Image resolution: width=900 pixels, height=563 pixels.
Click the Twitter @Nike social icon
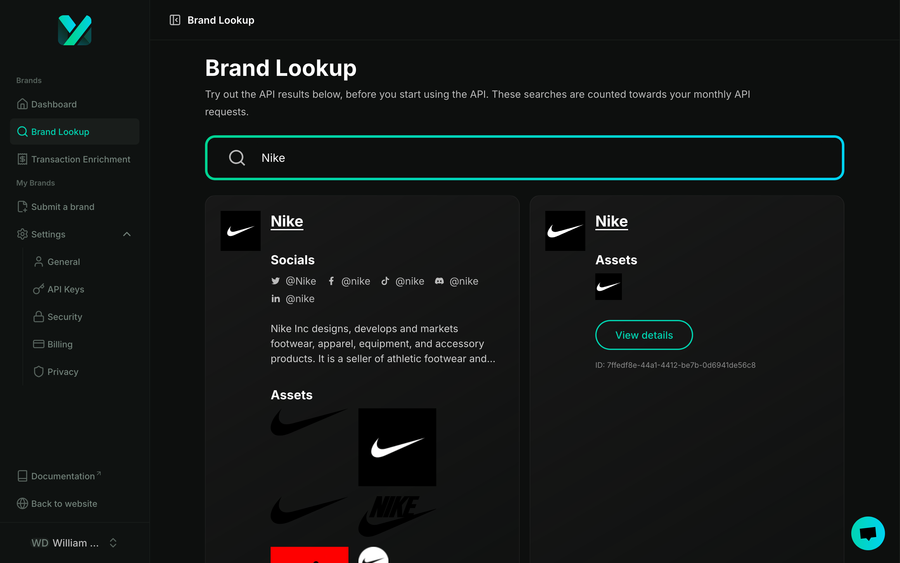pyautogui.click(x=276, y=281)
